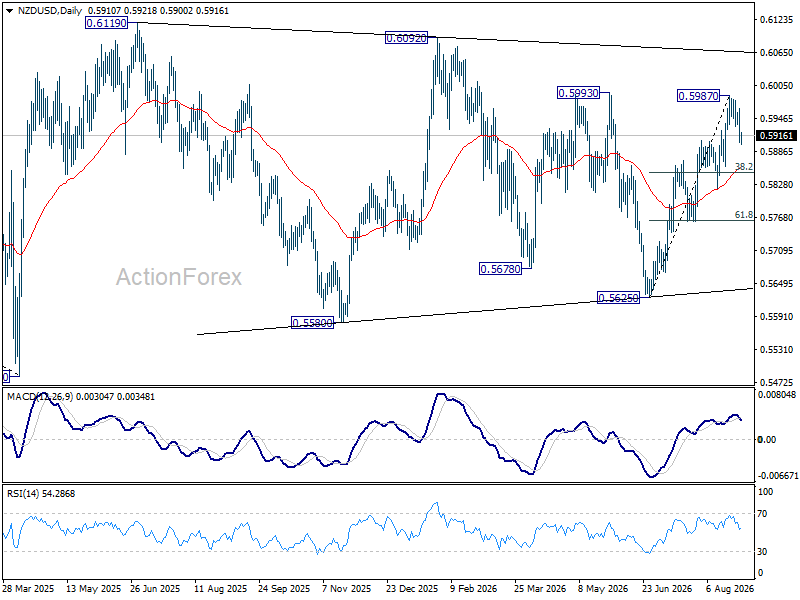The image size is (800, 600).
Task: Select the 7 Nov 2025 date marker
Action: [347, 588]
